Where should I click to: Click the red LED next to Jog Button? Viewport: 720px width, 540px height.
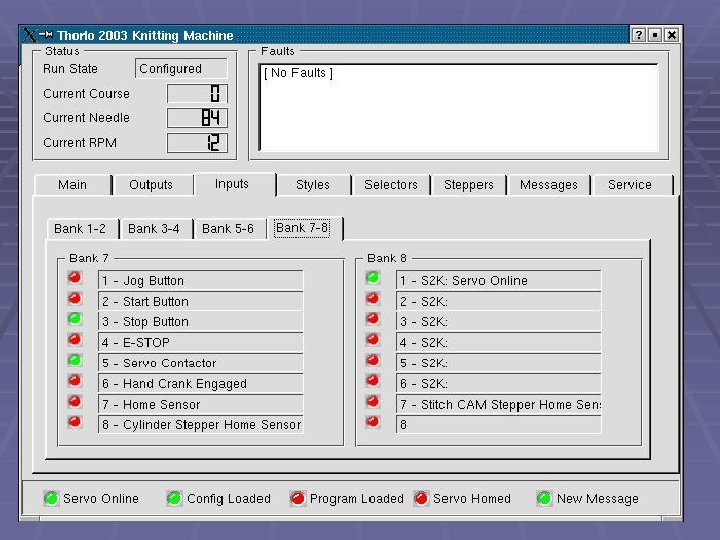pyautogui.click(x=75, y=278)
